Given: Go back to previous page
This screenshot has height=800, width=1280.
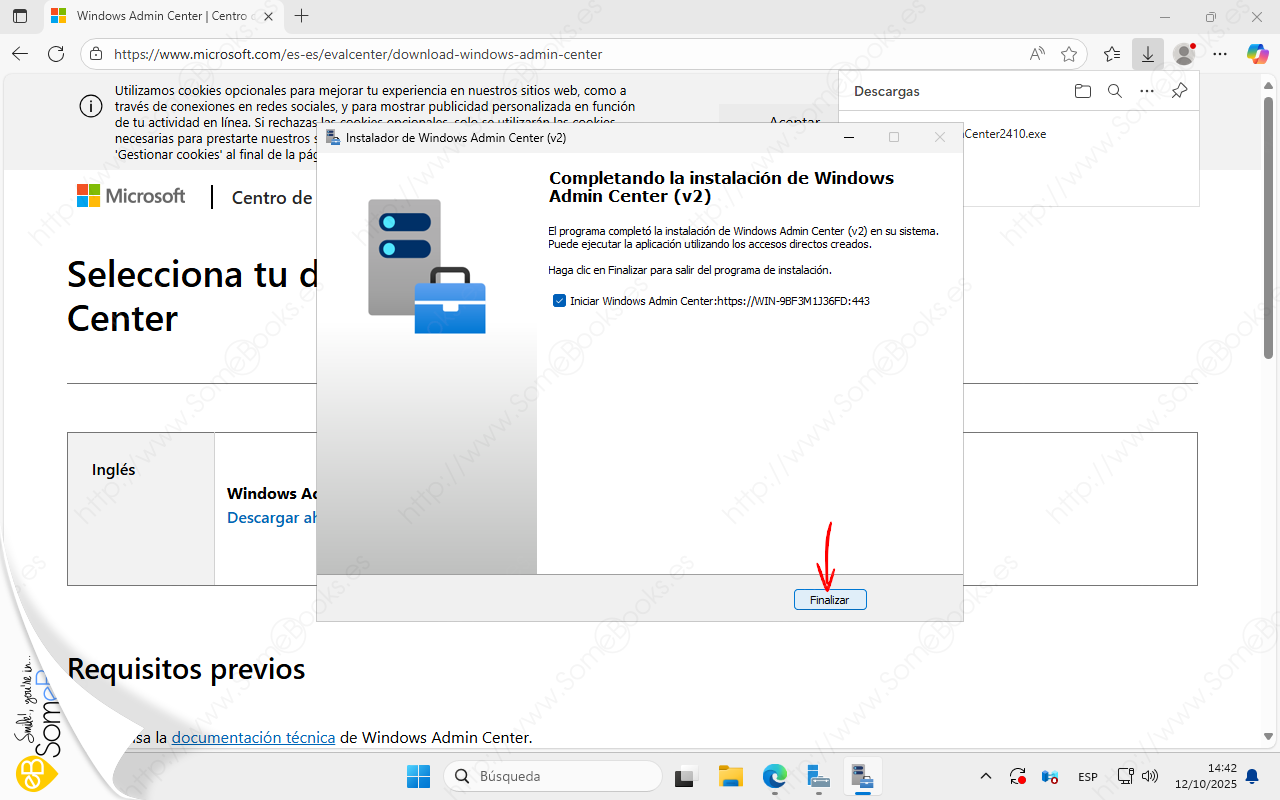Looking at the screenshot, I should coord(20,54).
